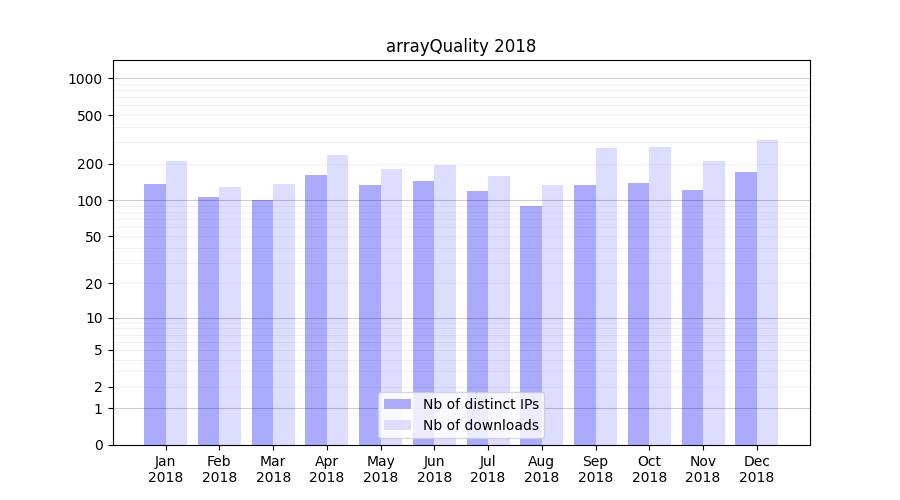Click the Mar 2018 distinct IPs bar

[x=262, y=322]
